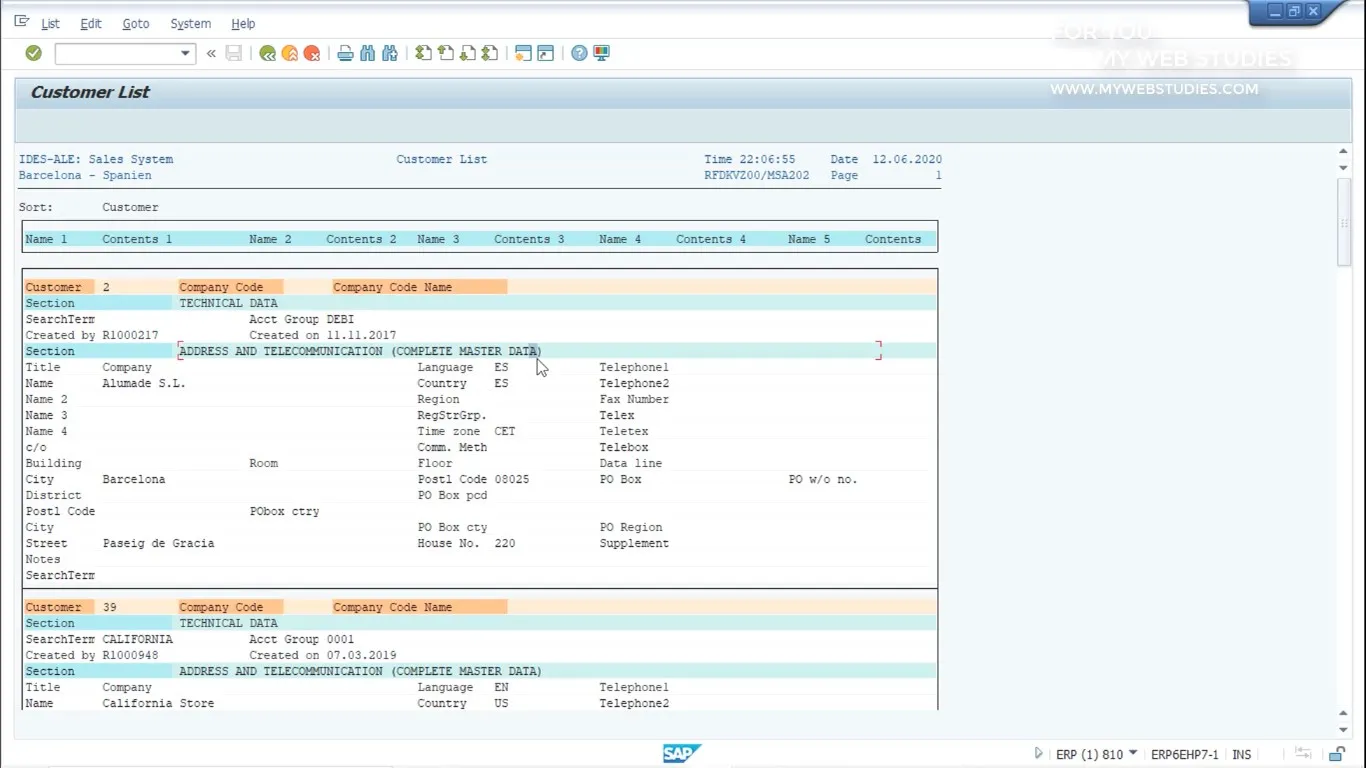Open the System menu
The width and height of the screenshot is (1366, 768).
tap(190, 23)
